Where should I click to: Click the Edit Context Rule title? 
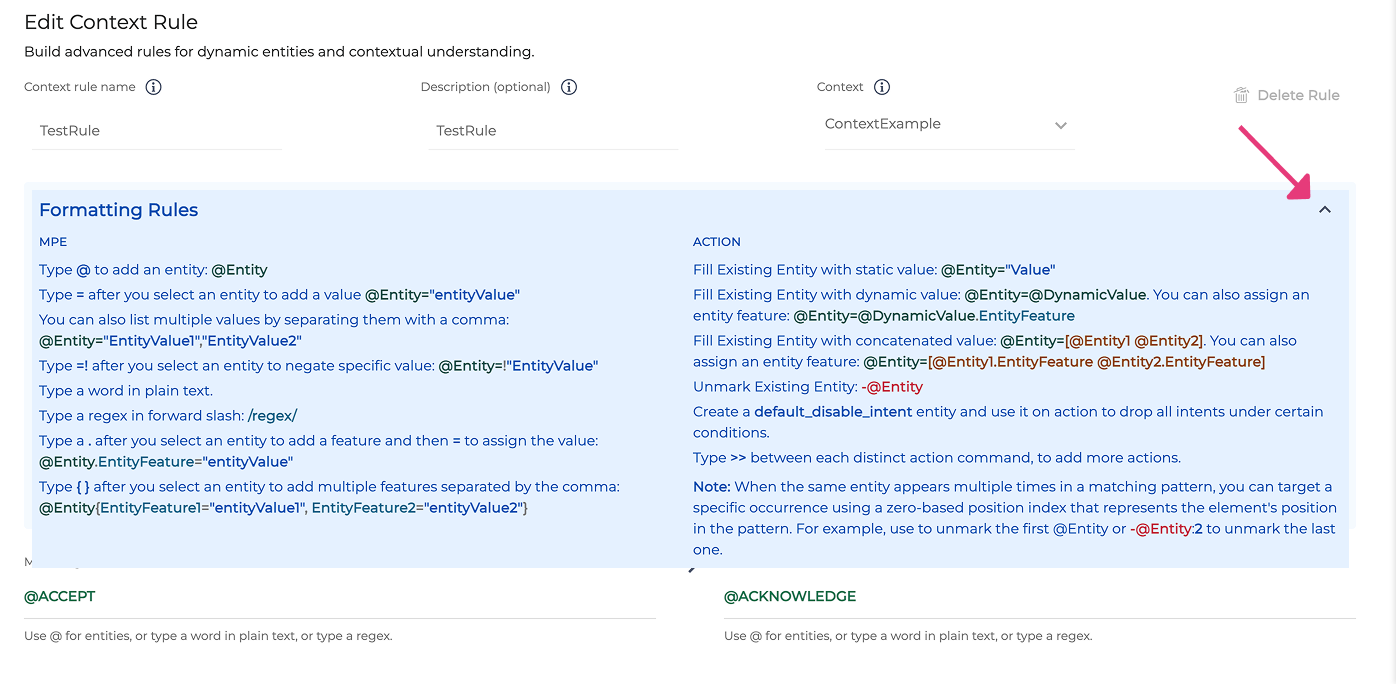111,22
